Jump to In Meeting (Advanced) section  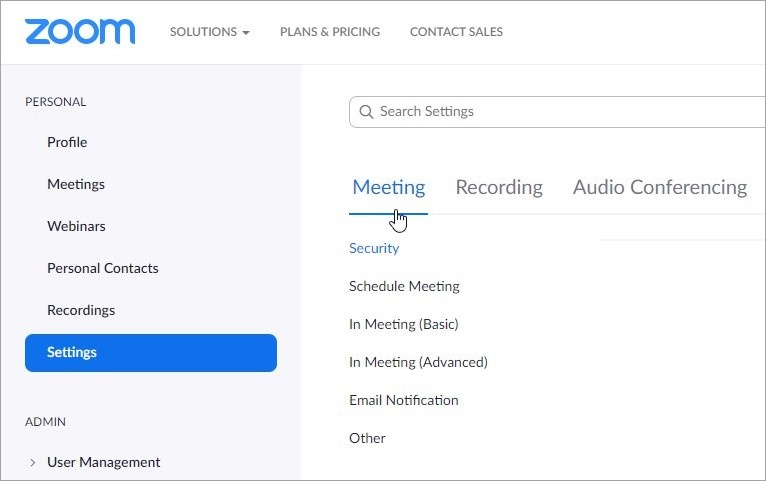[x=418, y=362]
